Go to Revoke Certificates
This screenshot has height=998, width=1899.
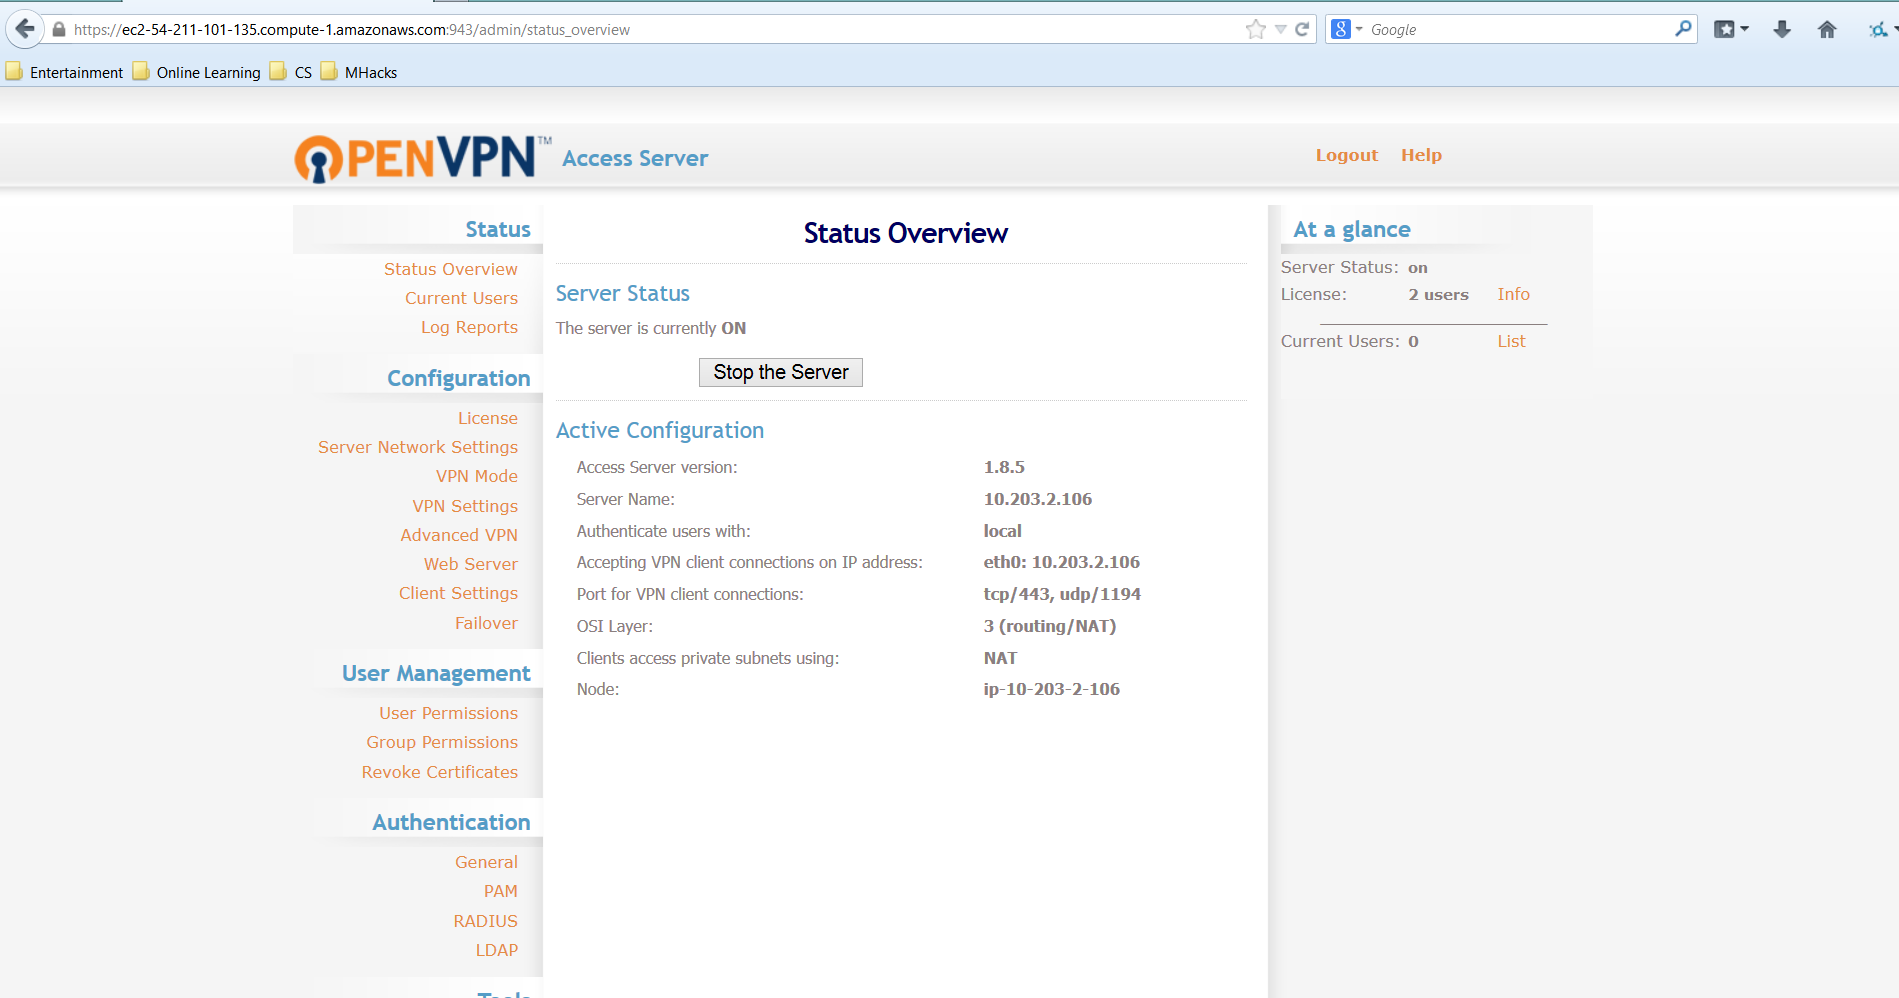440,772
